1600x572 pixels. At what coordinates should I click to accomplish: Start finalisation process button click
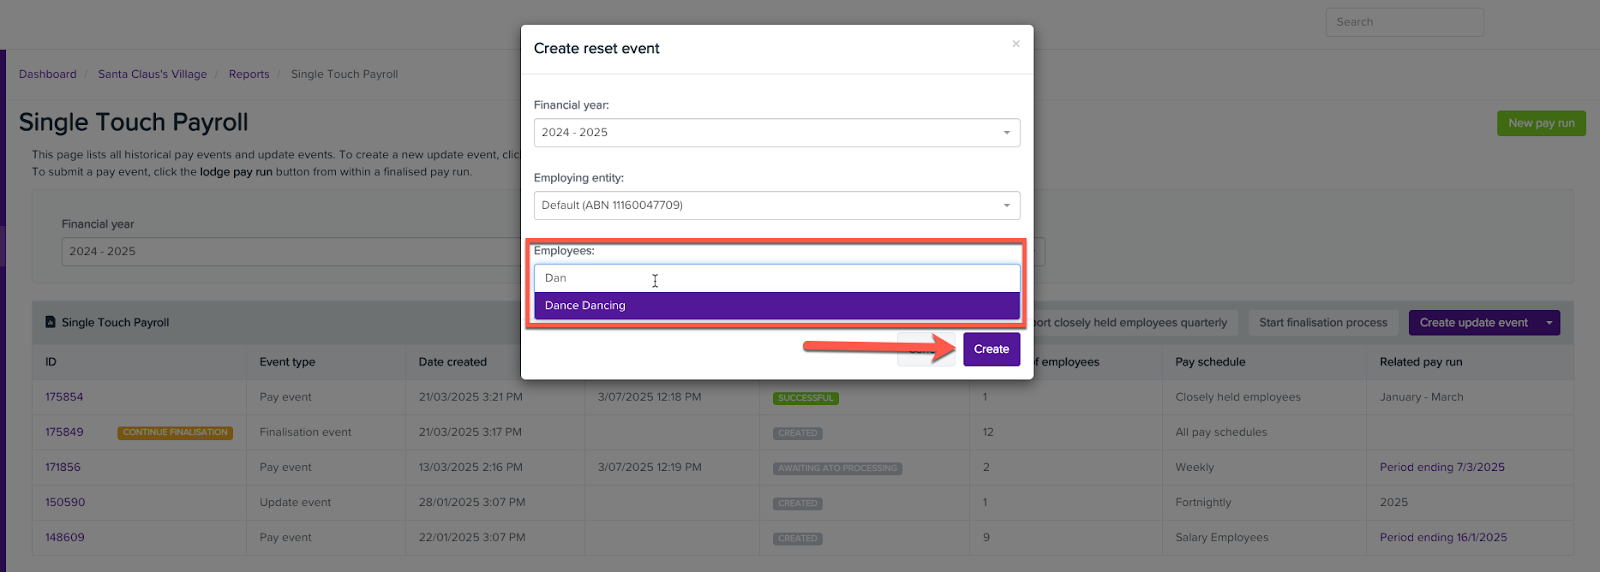coord(1323,323)
